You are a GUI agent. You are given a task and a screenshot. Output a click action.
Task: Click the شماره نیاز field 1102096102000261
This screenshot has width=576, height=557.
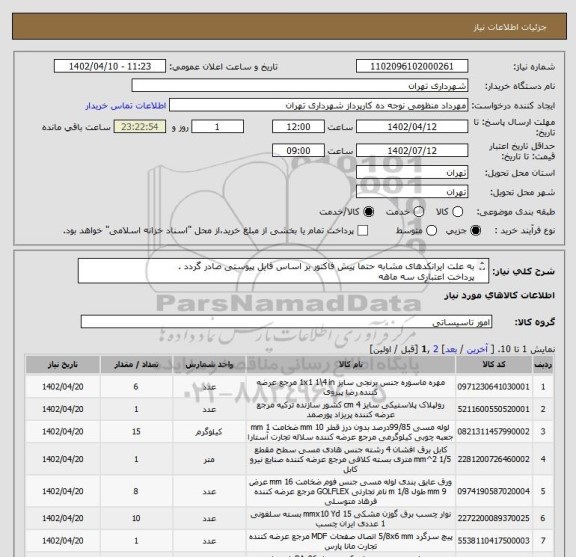coord(412,66)
